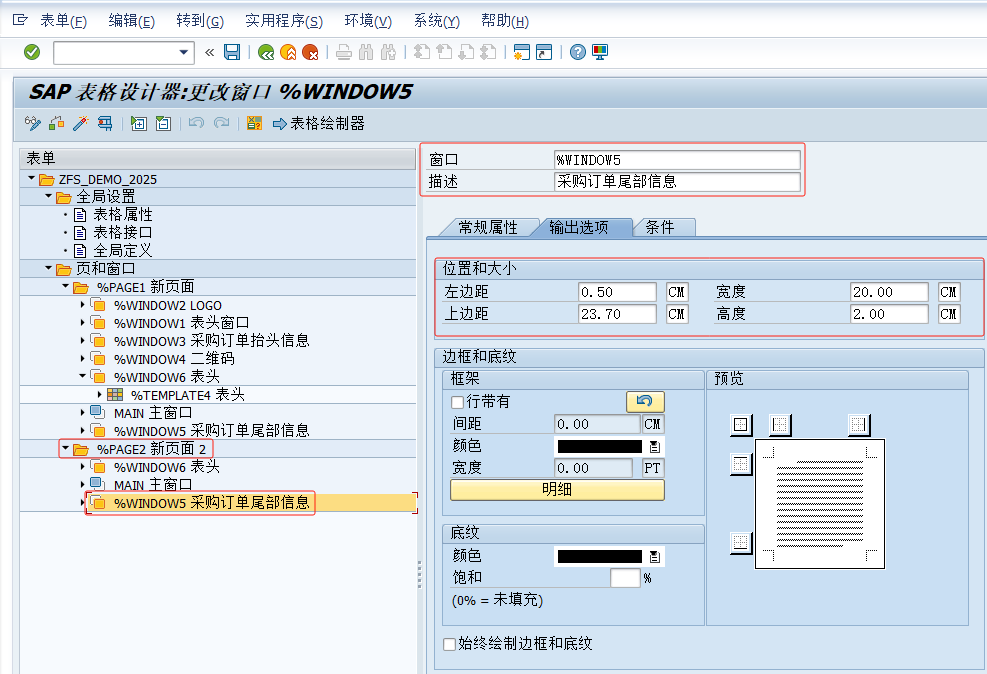987x674 pixels.
Task: Click the 饱和 percentage field
Action: [625, 578]
